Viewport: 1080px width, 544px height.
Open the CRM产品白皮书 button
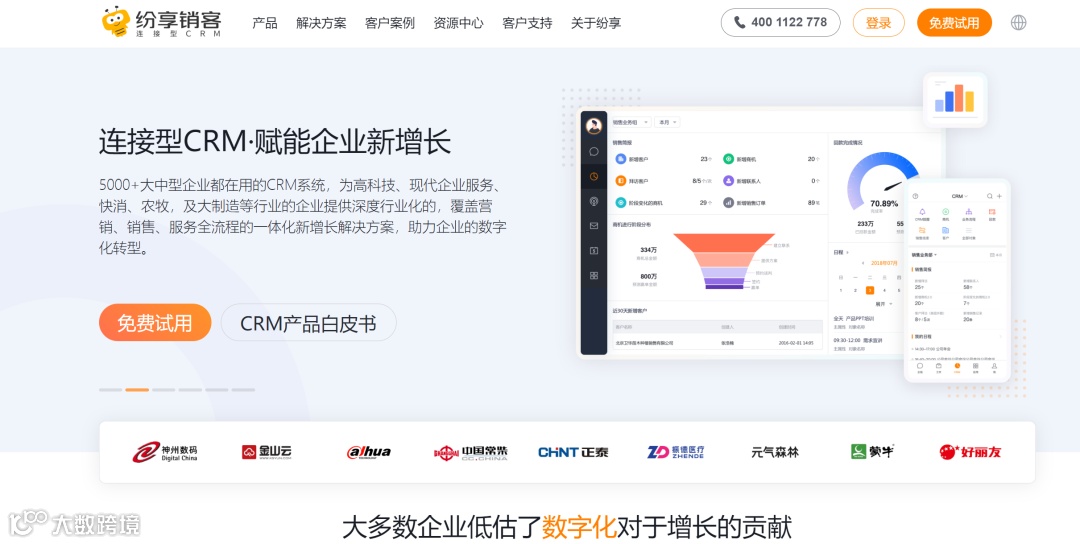(x=309, y=322)
